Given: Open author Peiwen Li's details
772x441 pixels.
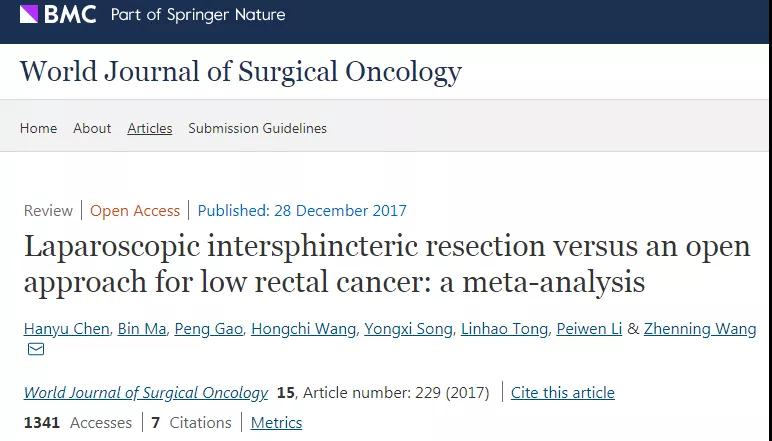Looking at the screenshot, I should [x=589, y=328].
